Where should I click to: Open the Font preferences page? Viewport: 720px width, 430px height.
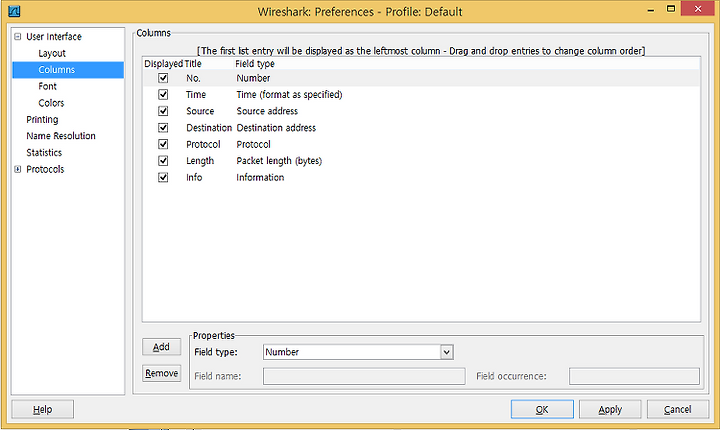[x=47, y=86]
